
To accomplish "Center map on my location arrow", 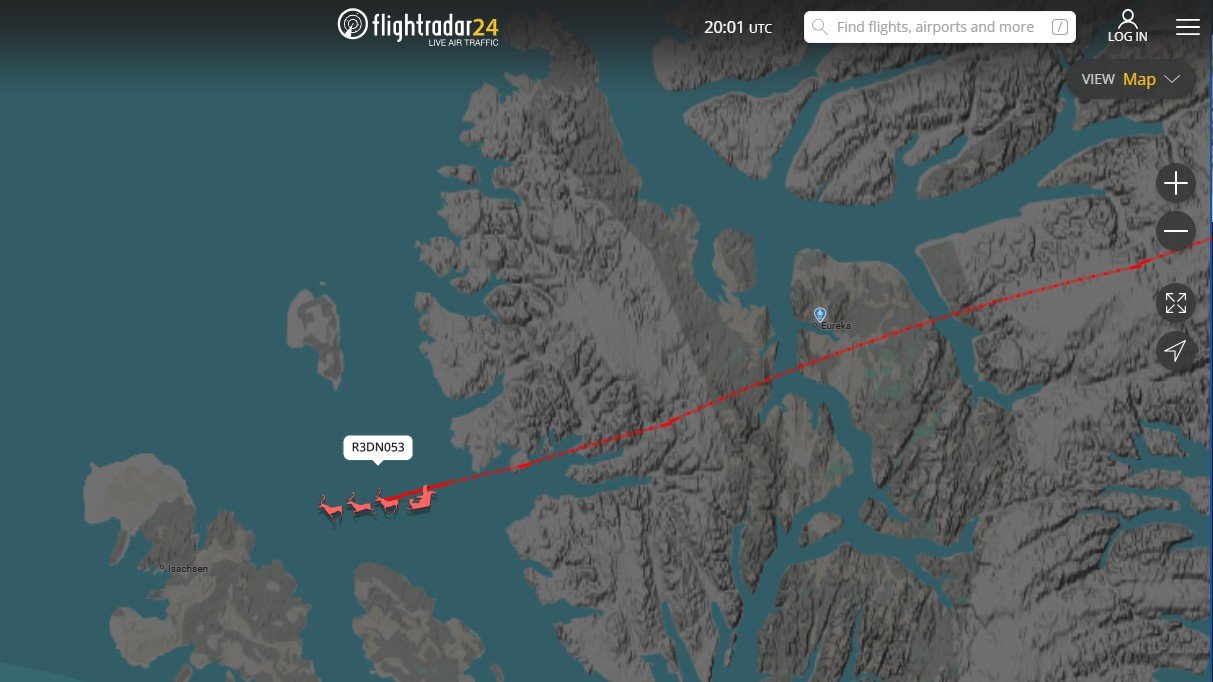I will pos(1176,351).
